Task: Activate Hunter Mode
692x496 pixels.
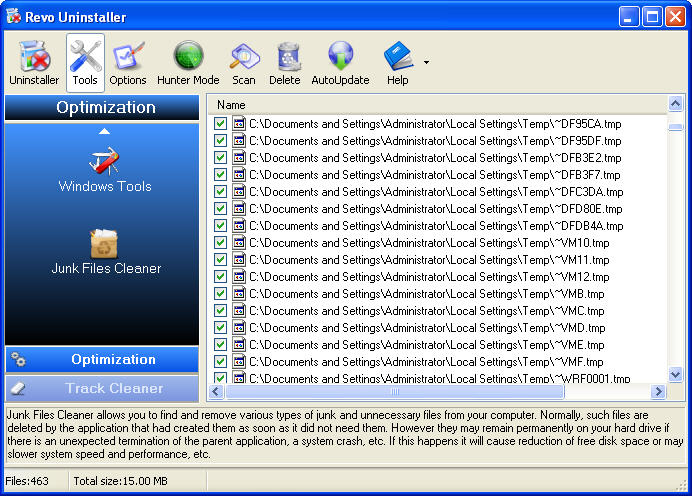Action: (x=188, y=63)
